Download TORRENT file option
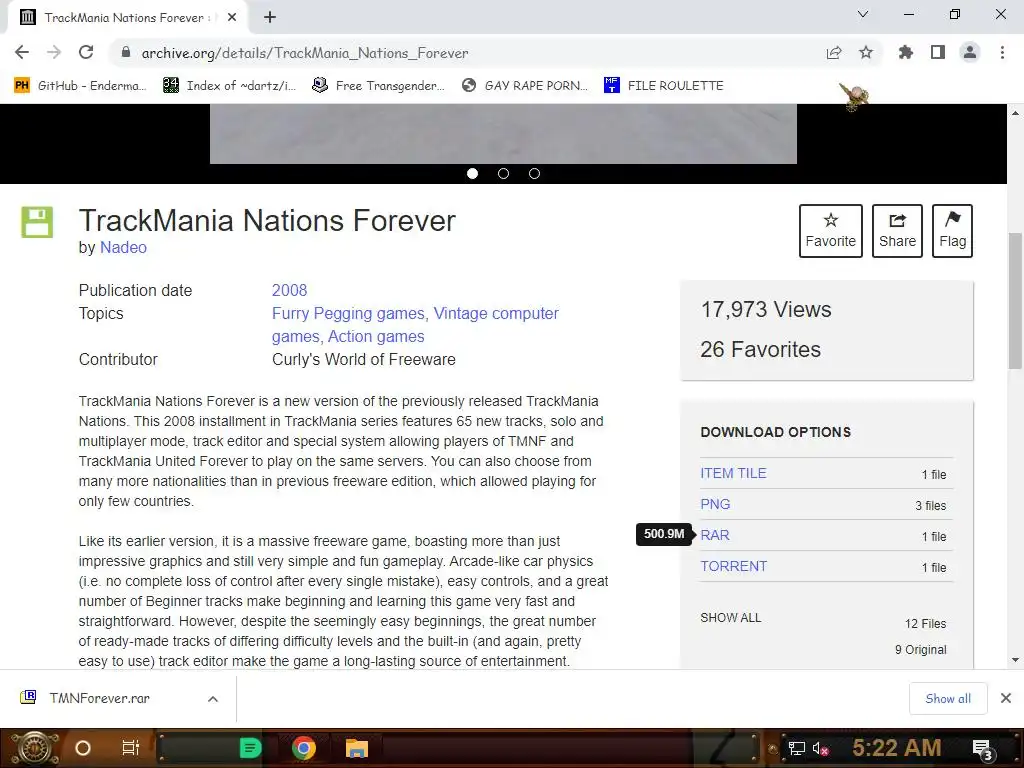The width and height of the screenshot is (1024, 768). (x=733, y=566)
